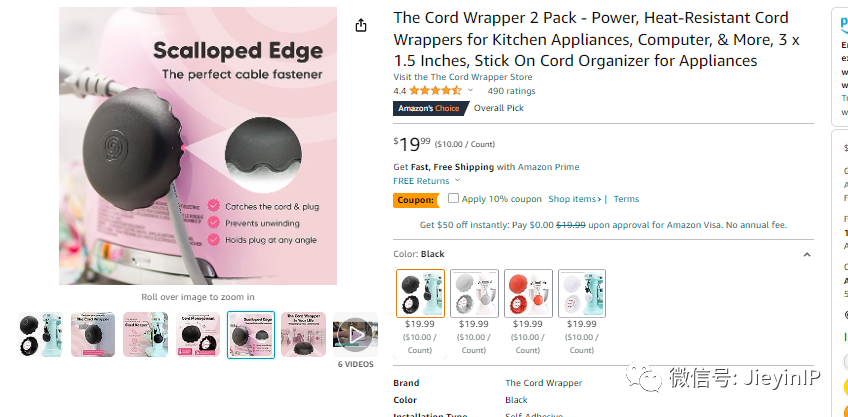Viewport: 848px width, 417px height.
Task: Collapse the Color section chevron
Action: [807, 255]
